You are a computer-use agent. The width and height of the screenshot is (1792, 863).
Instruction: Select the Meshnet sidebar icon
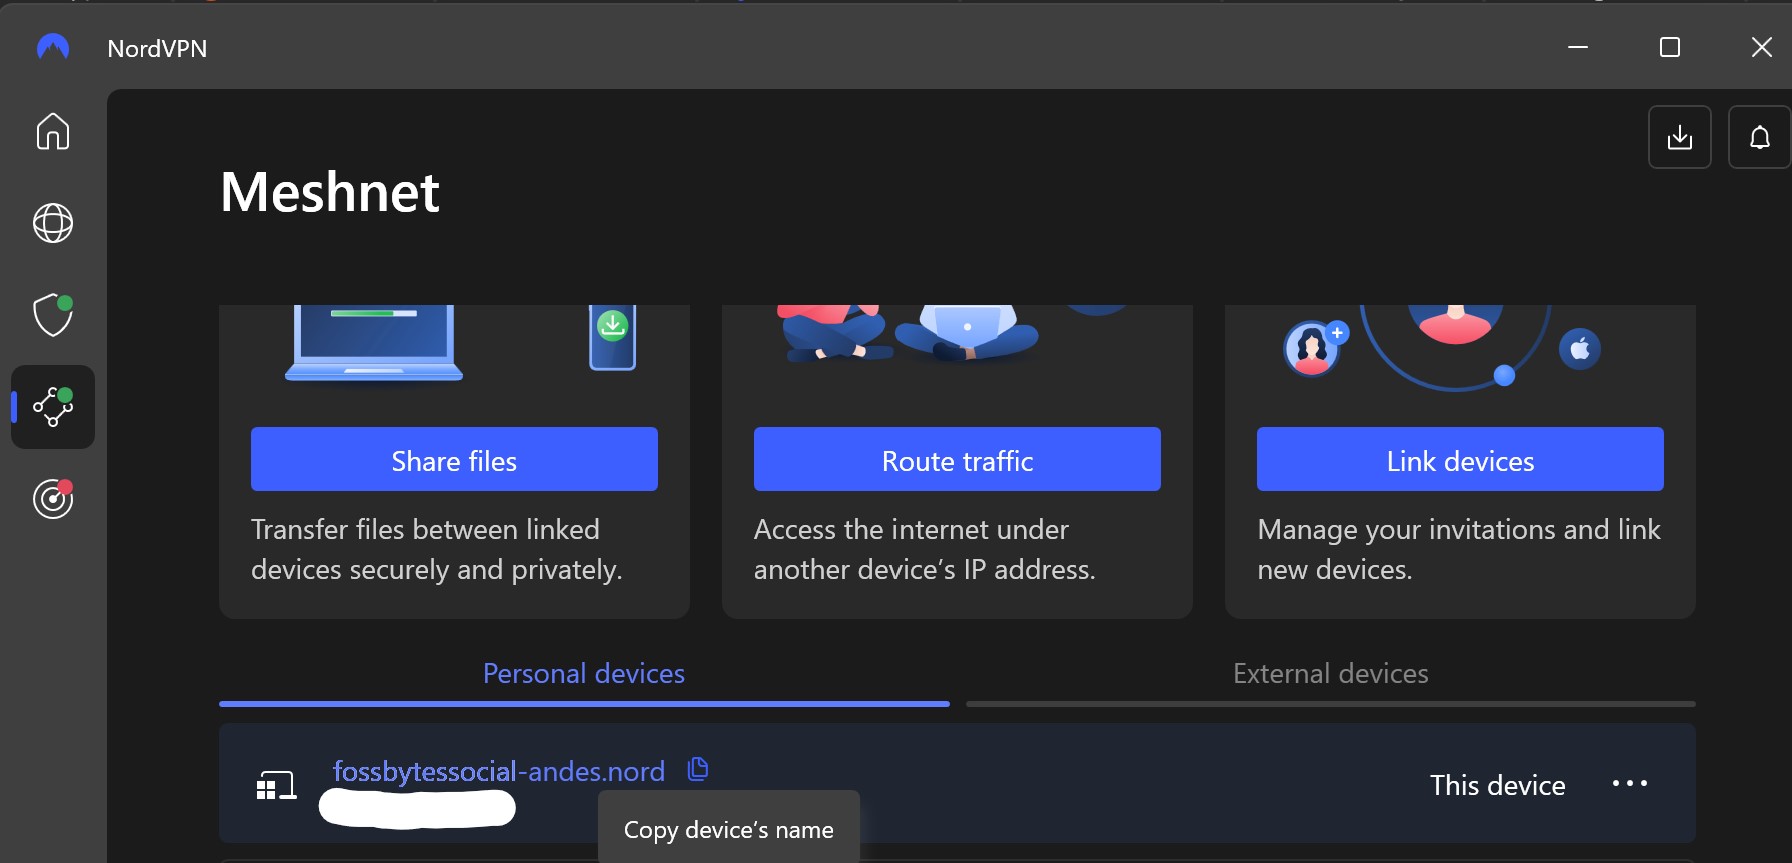pos(53,407)
